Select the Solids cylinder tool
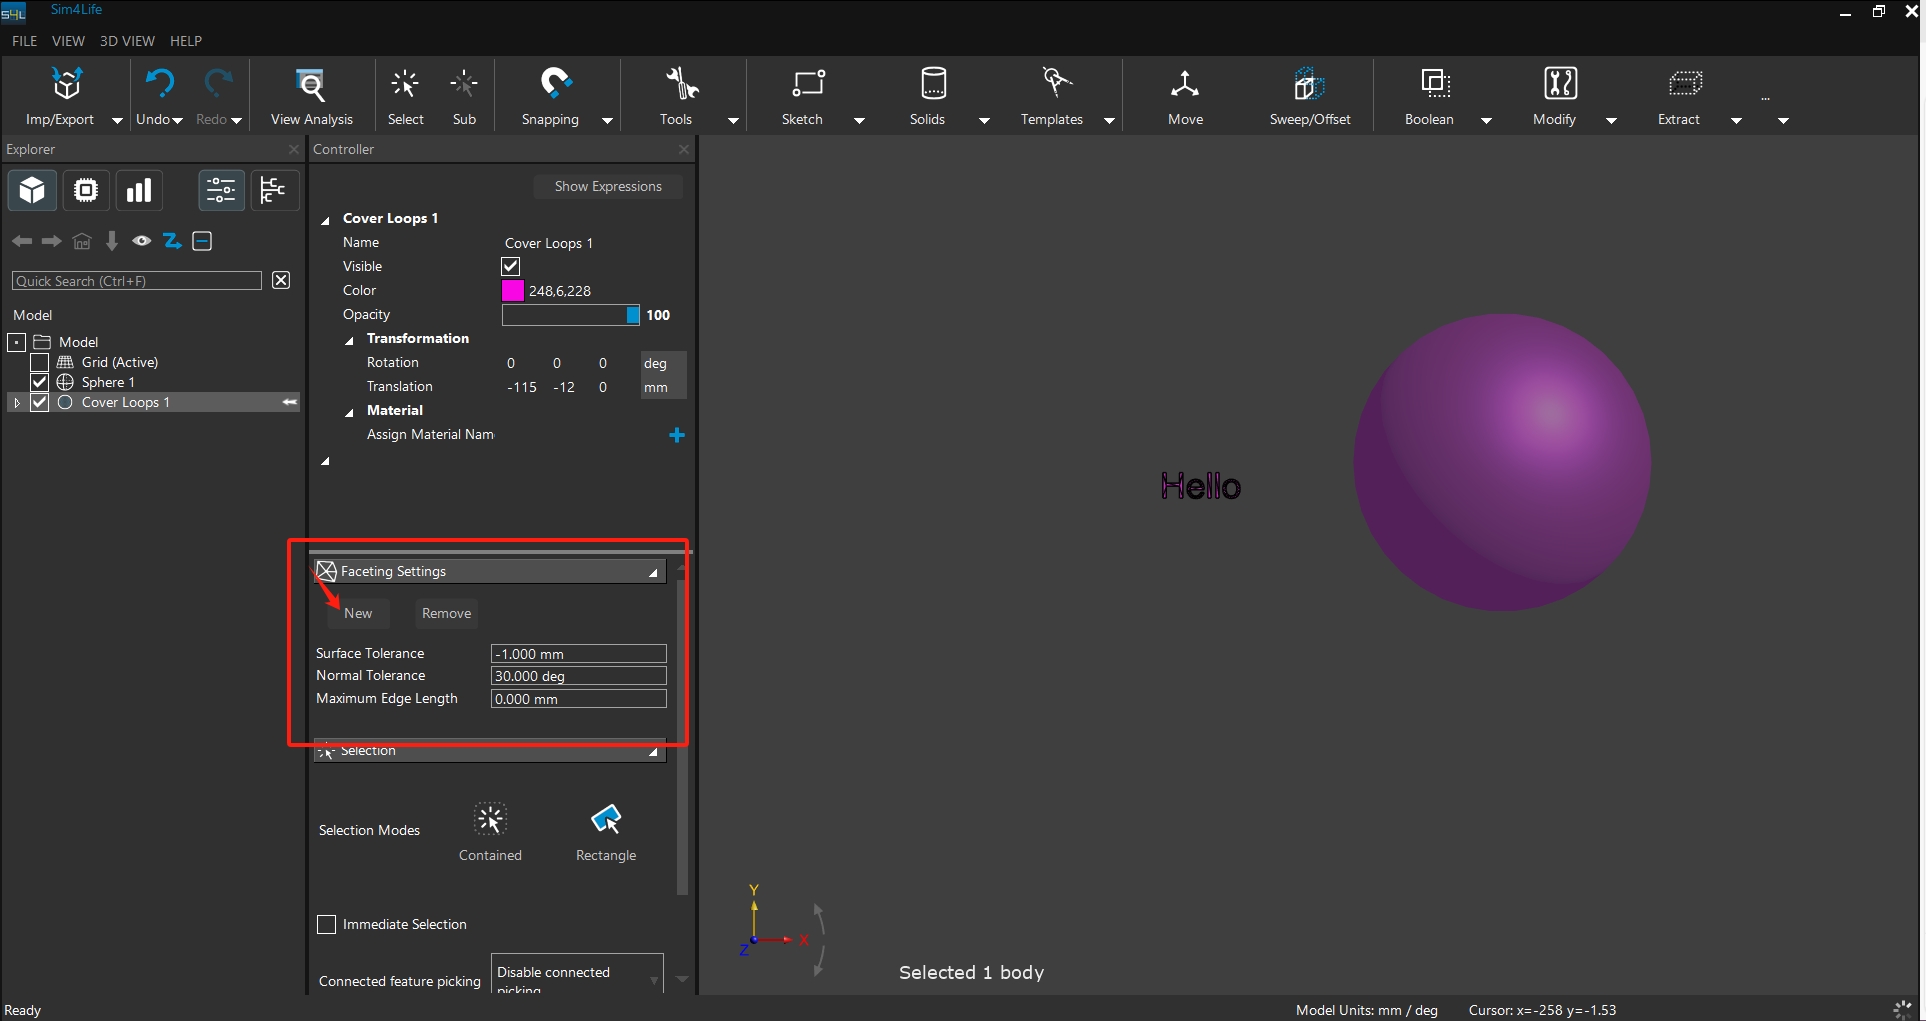Image resolution: width=1926 pixels, height=1021 pixels. pos(932,85)
